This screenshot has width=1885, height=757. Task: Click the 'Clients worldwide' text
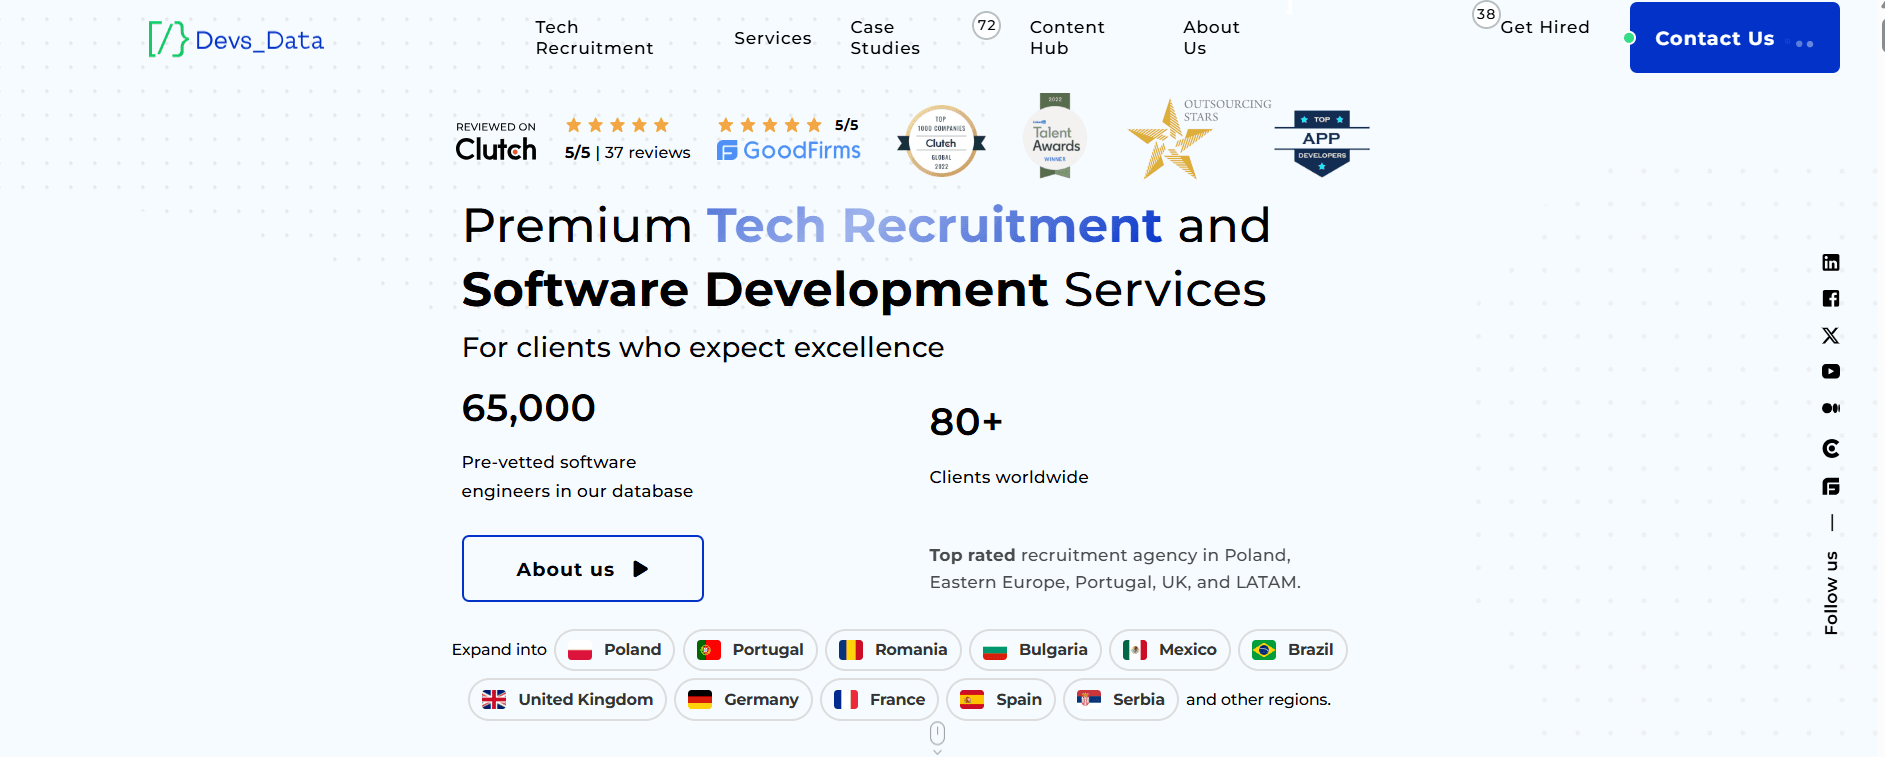(1009, 477)
